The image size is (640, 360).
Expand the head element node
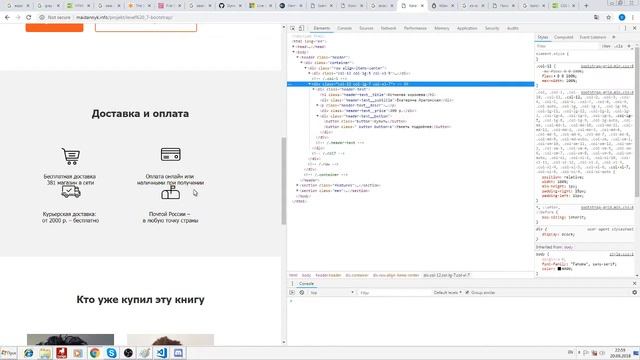coord(293,47)
